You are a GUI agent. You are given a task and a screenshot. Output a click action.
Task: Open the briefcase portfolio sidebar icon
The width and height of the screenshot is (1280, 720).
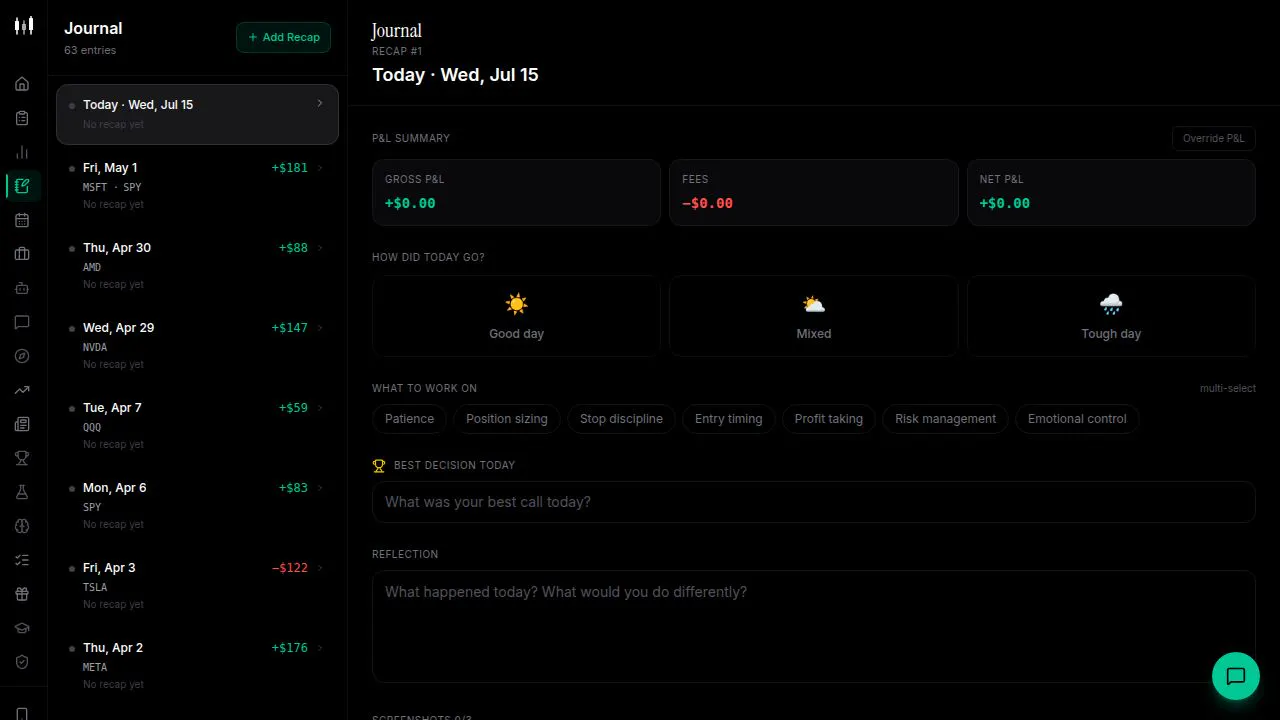coord(22,254)
